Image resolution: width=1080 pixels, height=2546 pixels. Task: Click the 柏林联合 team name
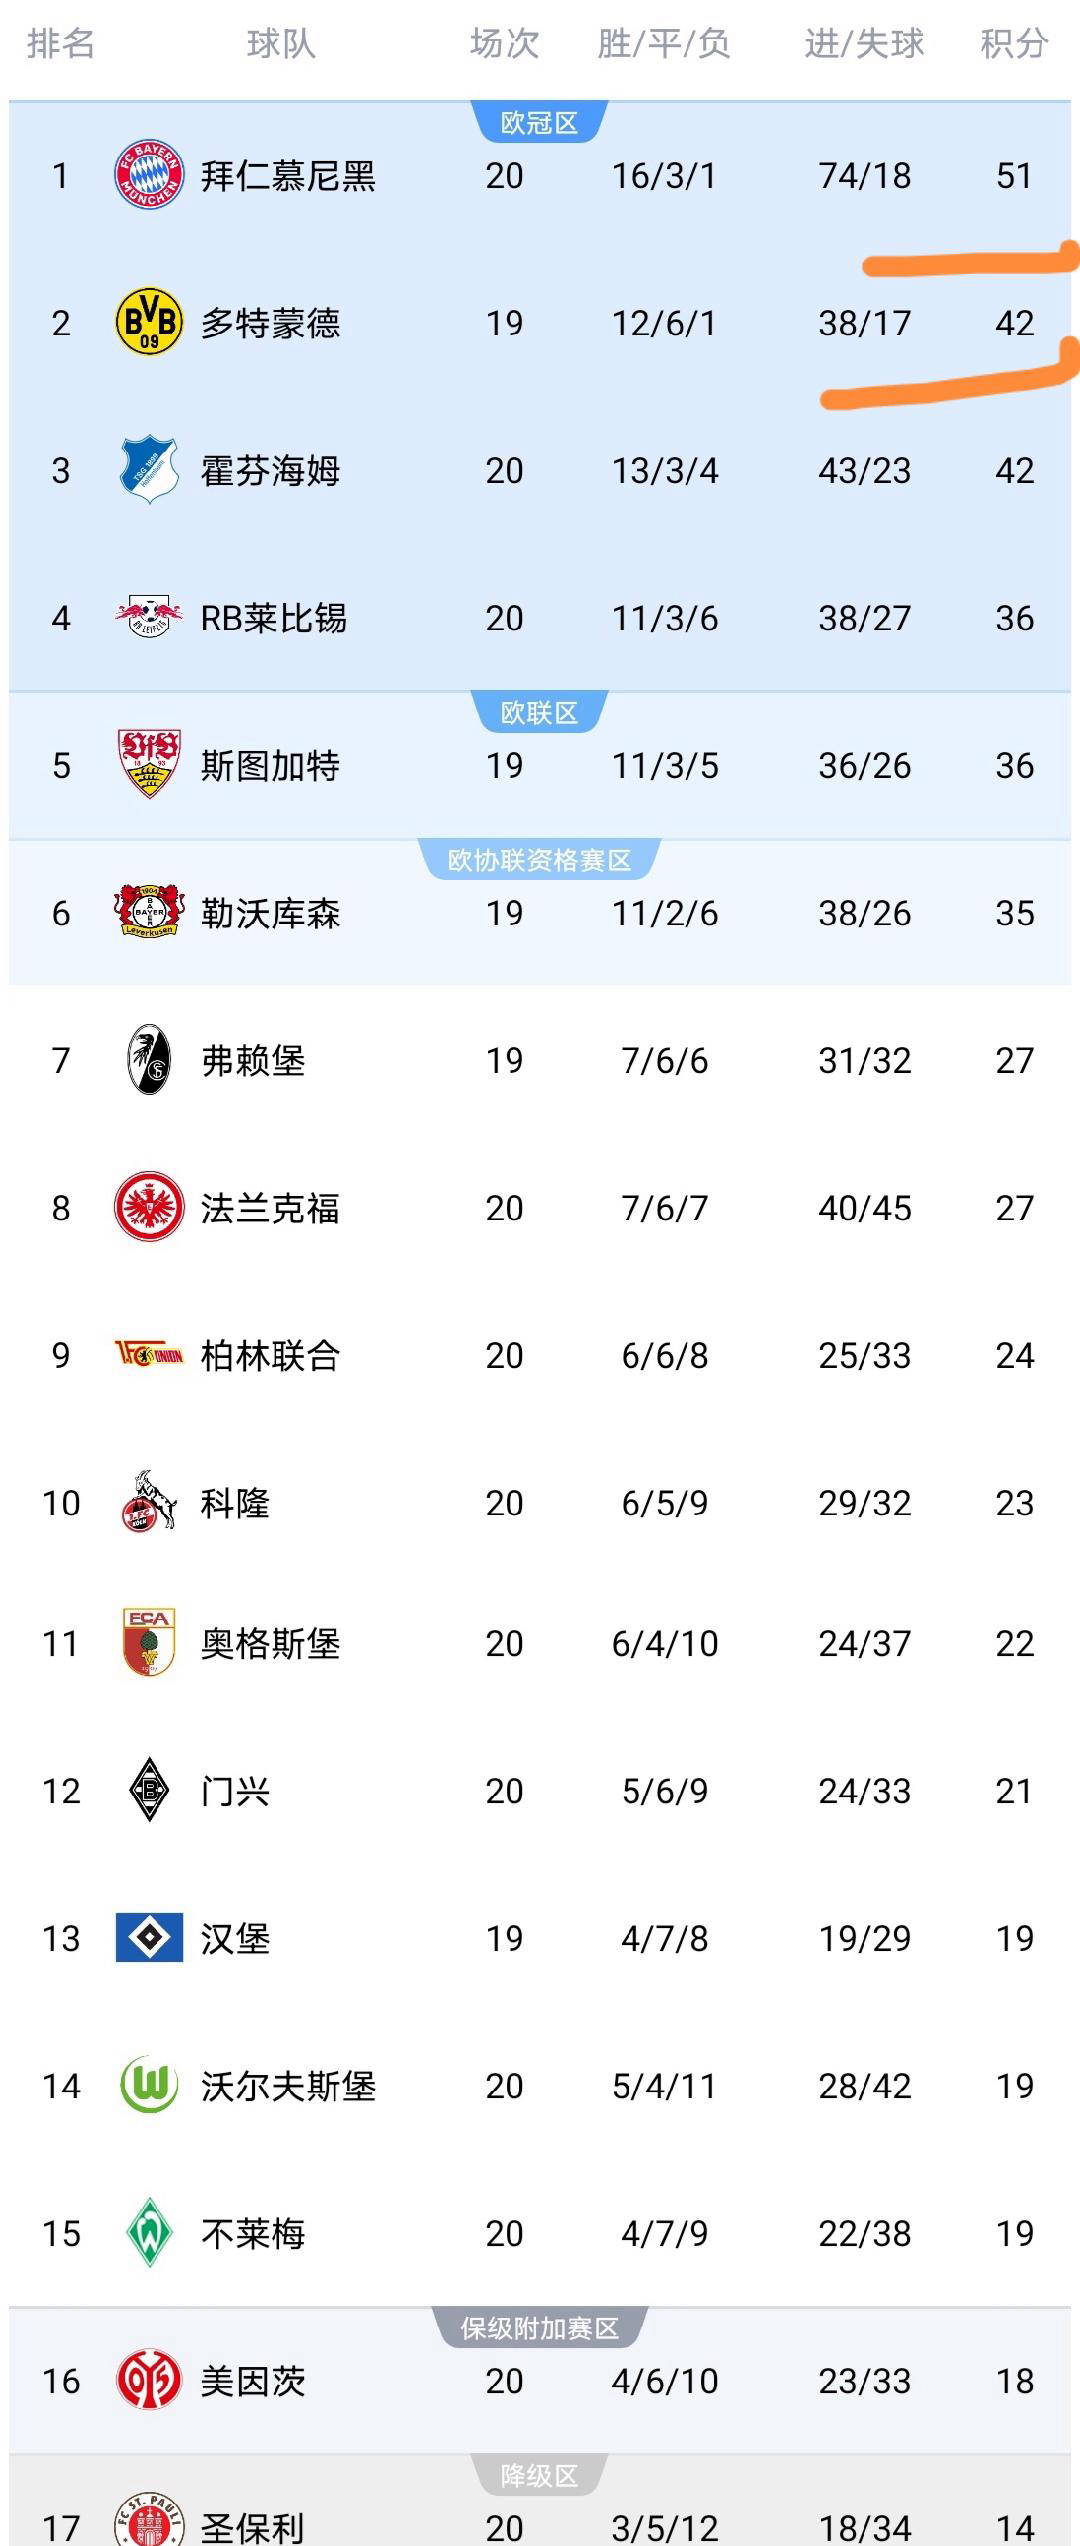270,1356
